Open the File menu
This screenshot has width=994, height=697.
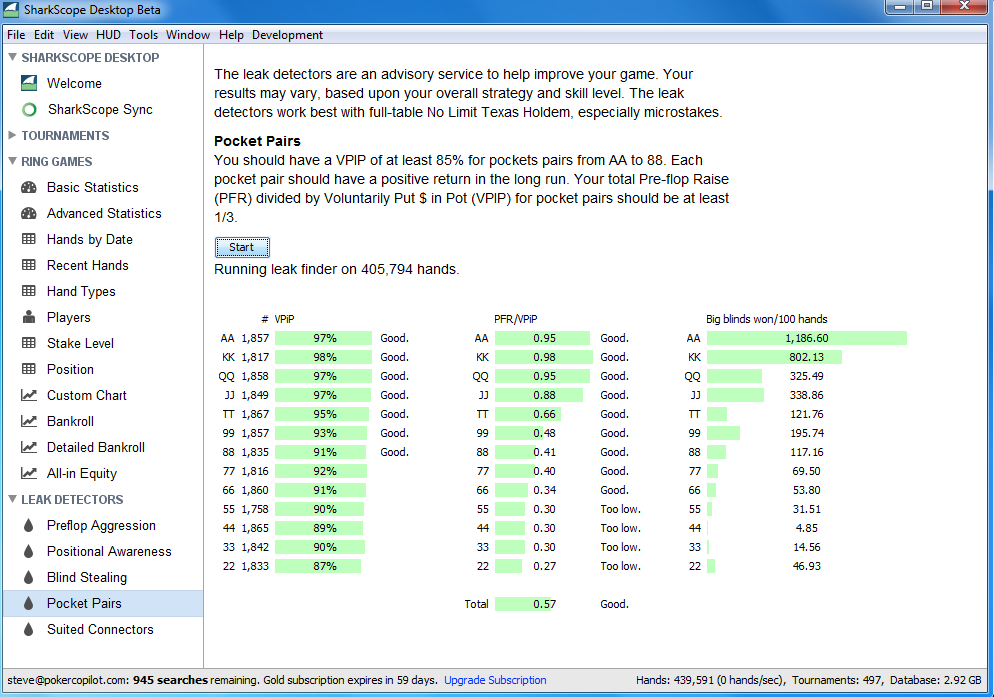coord(16,35)
